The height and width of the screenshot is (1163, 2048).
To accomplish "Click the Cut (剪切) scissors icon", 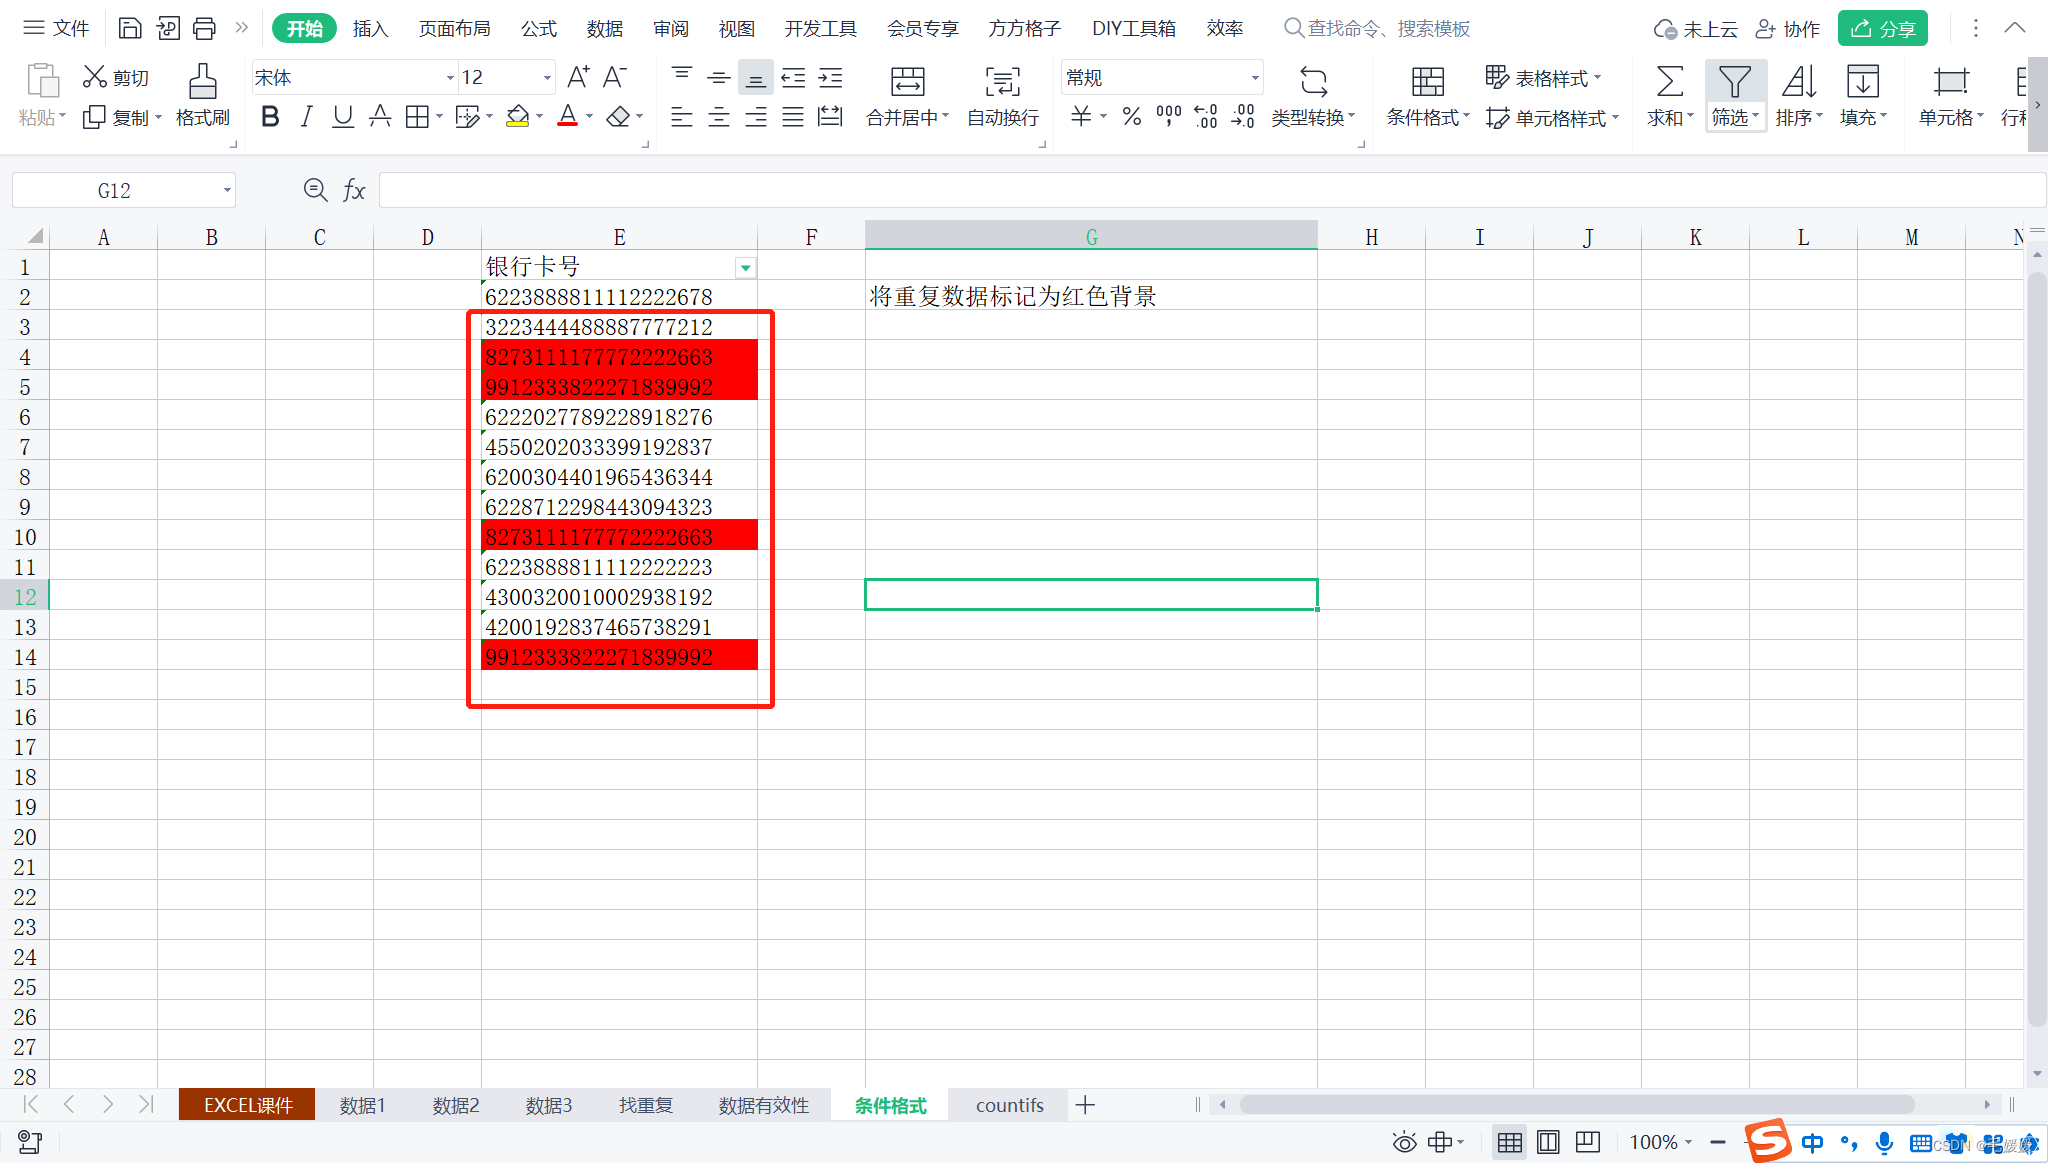I will point(95,77).
